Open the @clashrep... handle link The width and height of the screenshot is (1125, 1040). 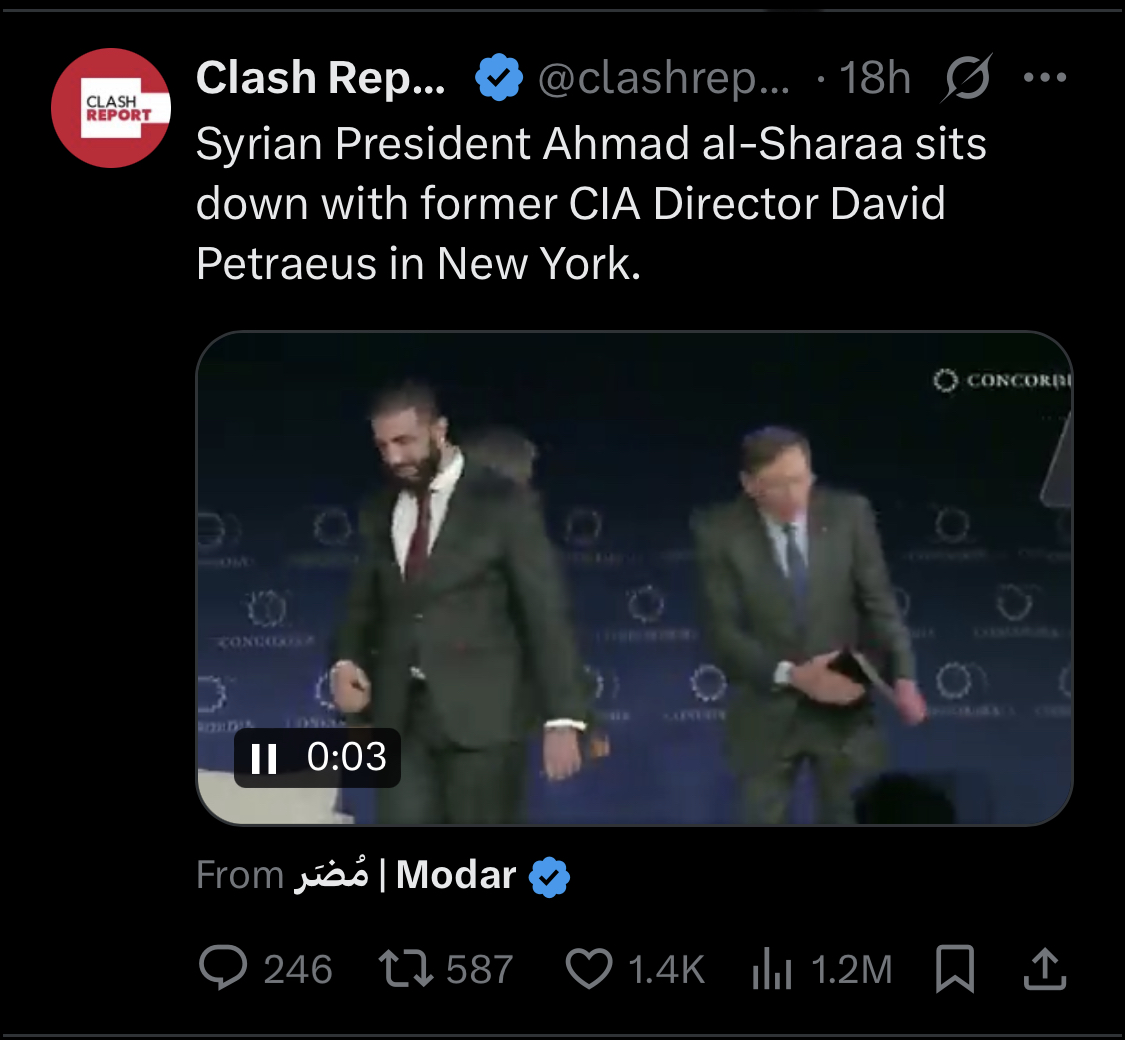(x=665, y=77)
